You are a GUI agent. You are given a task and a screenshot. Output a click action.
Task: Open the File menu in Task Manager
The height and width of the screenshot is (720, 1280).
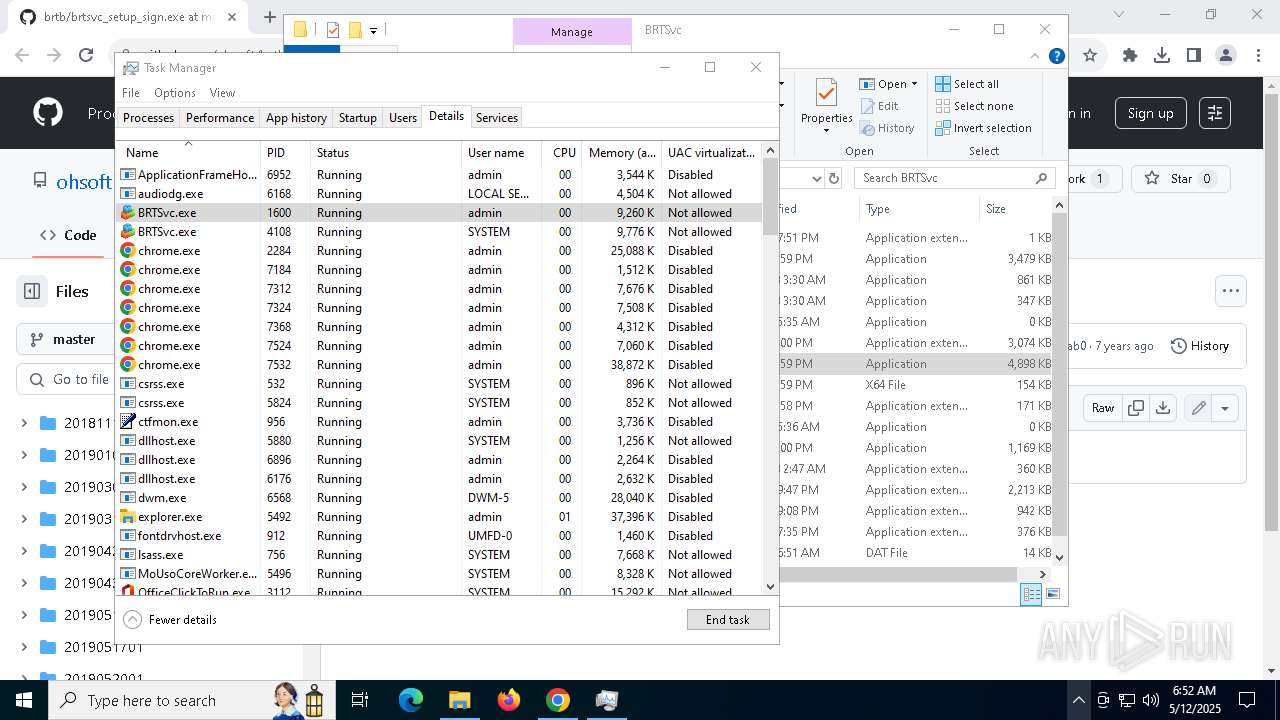point(131,93)
